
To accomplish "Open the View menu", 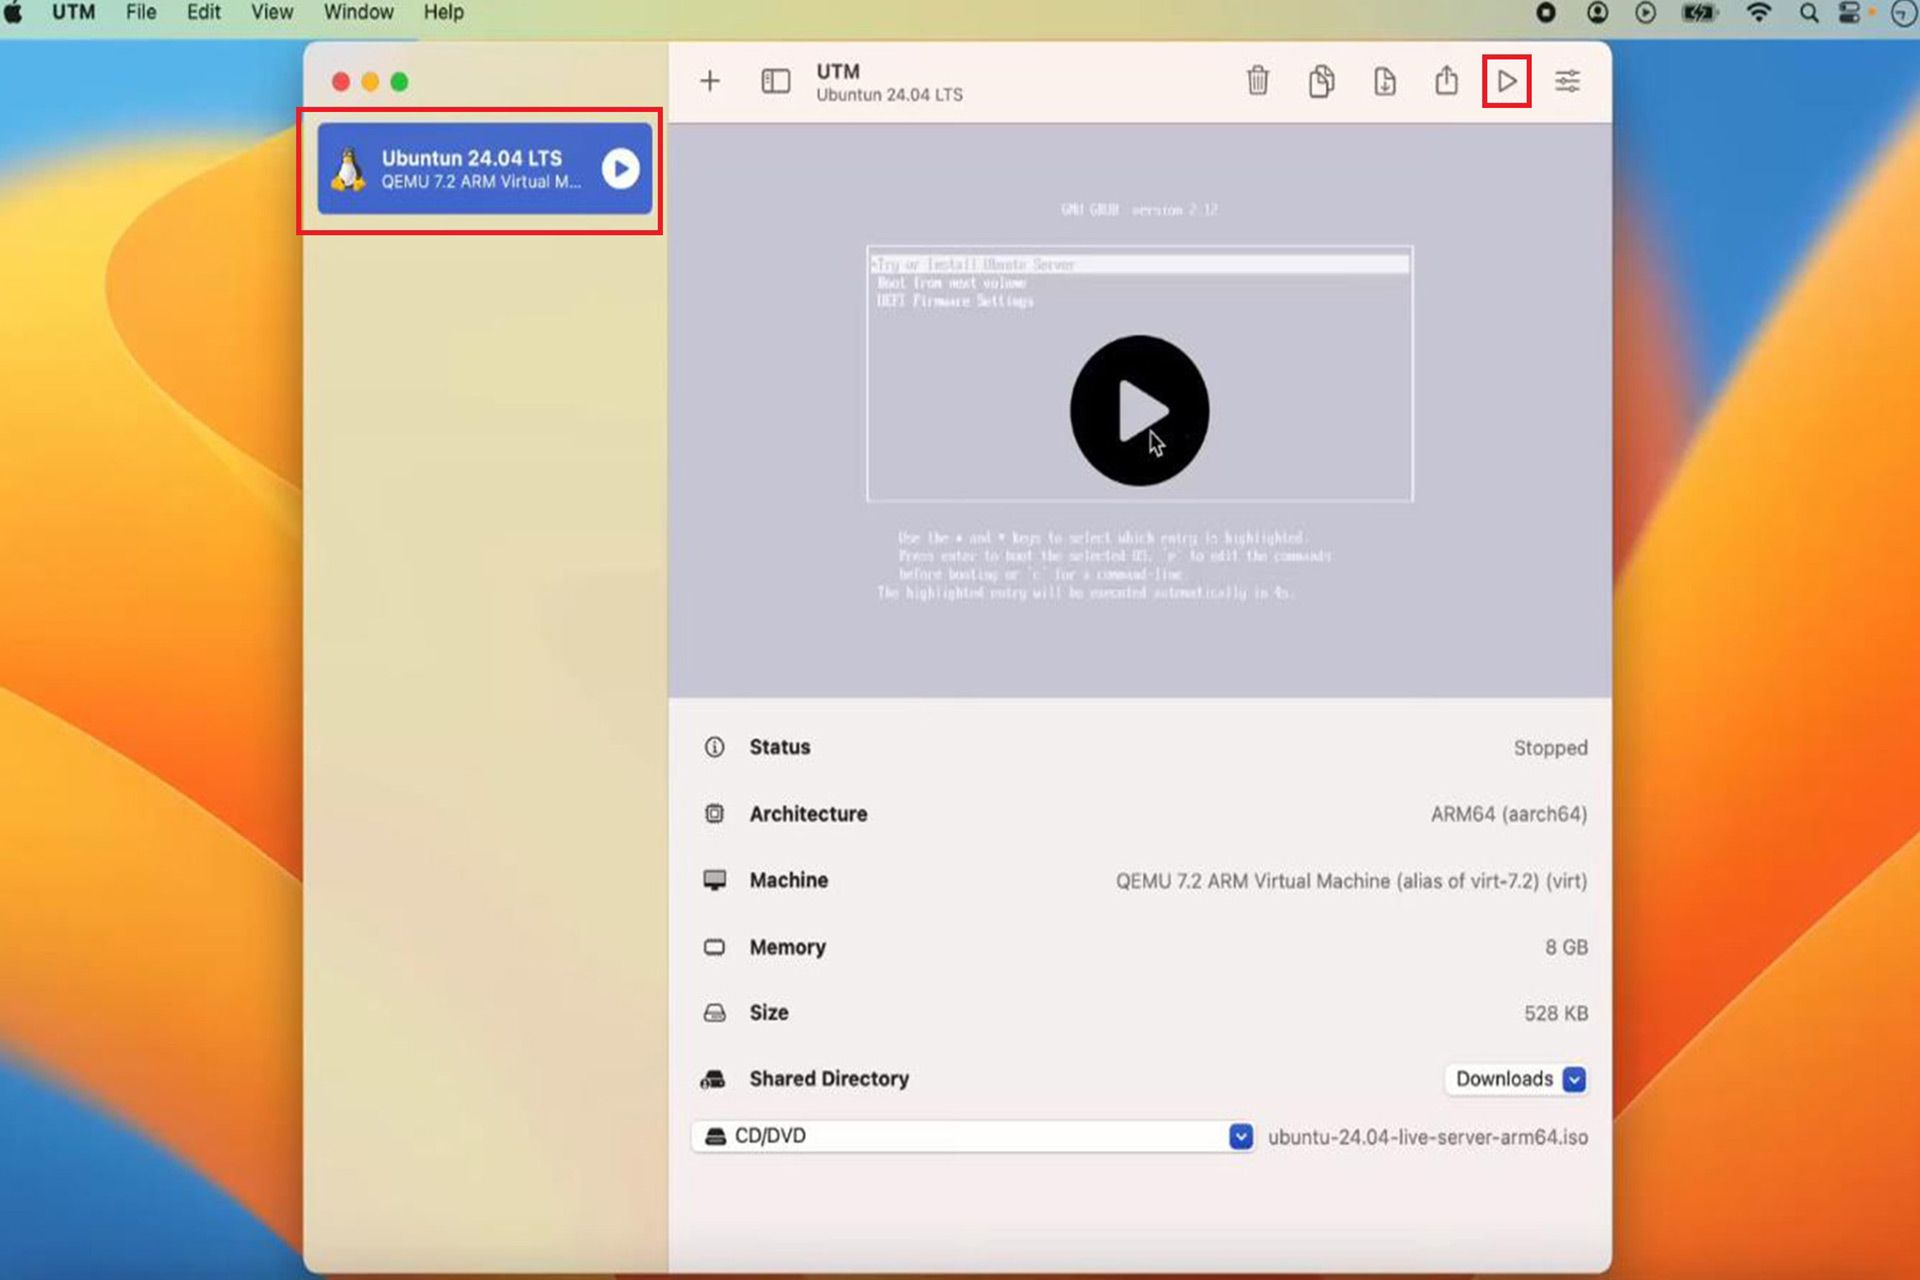I will tap(272, 13).
